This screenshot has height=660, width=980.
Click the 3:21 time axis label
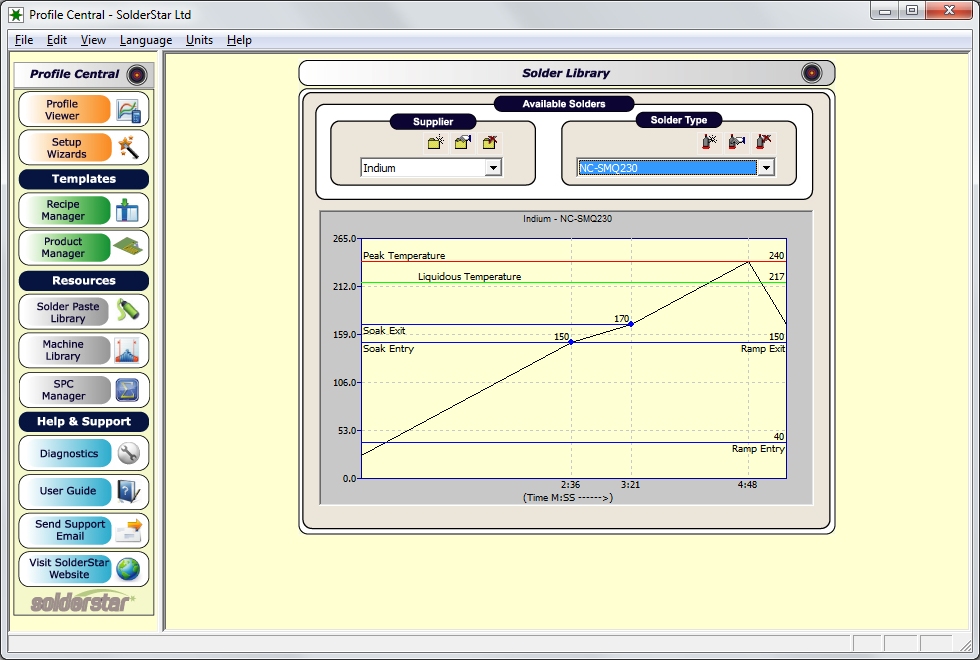(630, 484)
